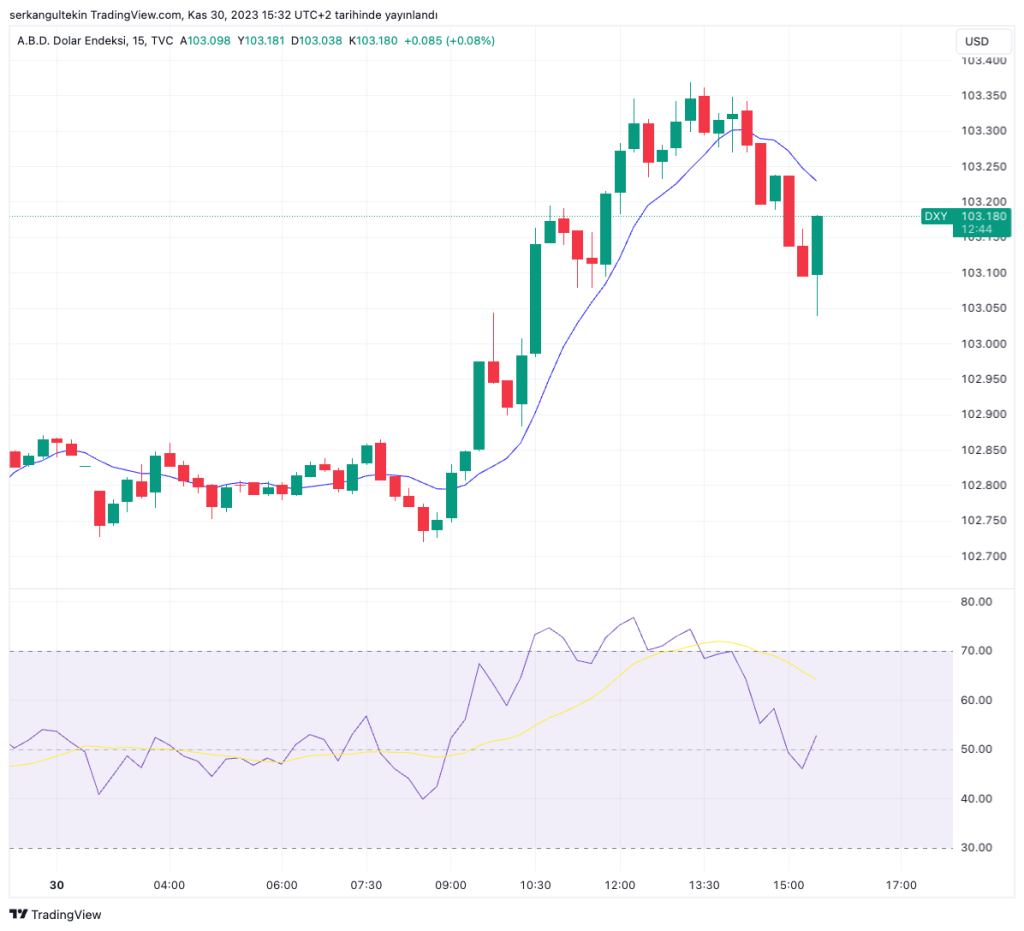Click the latest green candle body
The width and height of the screenshot is (1024, 931).
click(x=817, y=245)
